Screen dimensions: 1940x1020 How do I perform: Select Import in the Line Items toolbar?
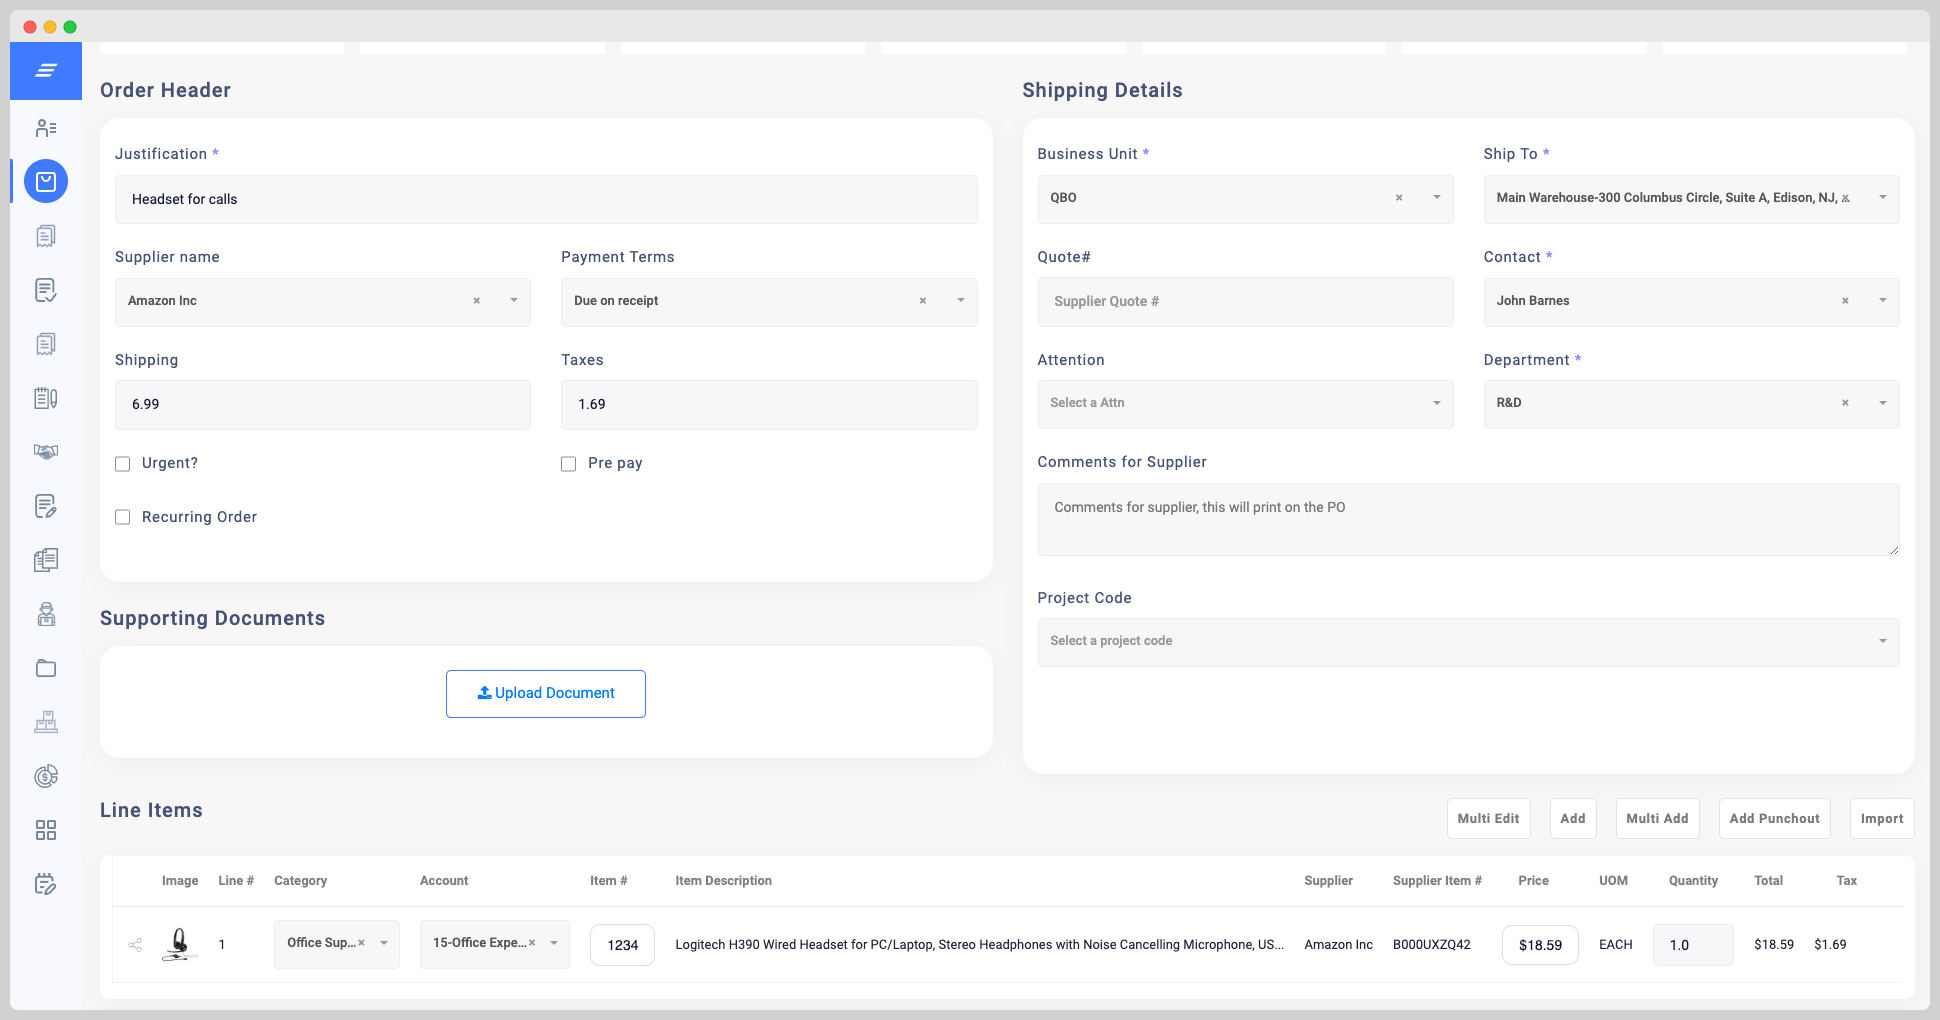click(x=1881, y=818)
